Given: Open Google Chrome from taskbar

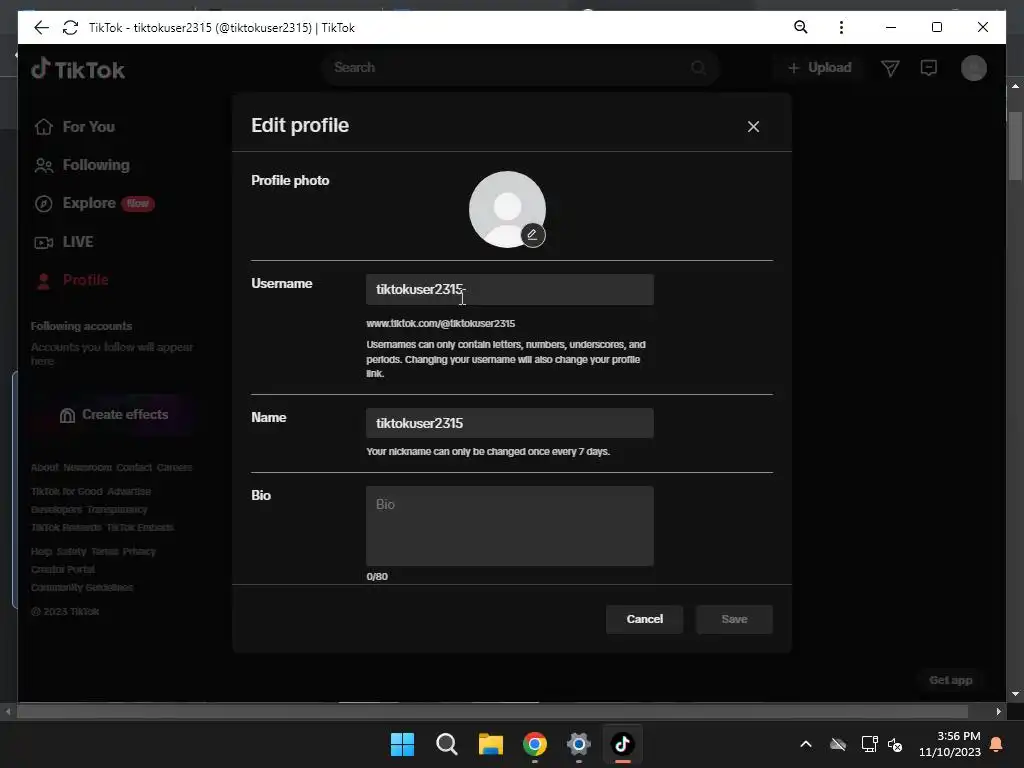Looking at the screenshot, I should click(534, 744).
